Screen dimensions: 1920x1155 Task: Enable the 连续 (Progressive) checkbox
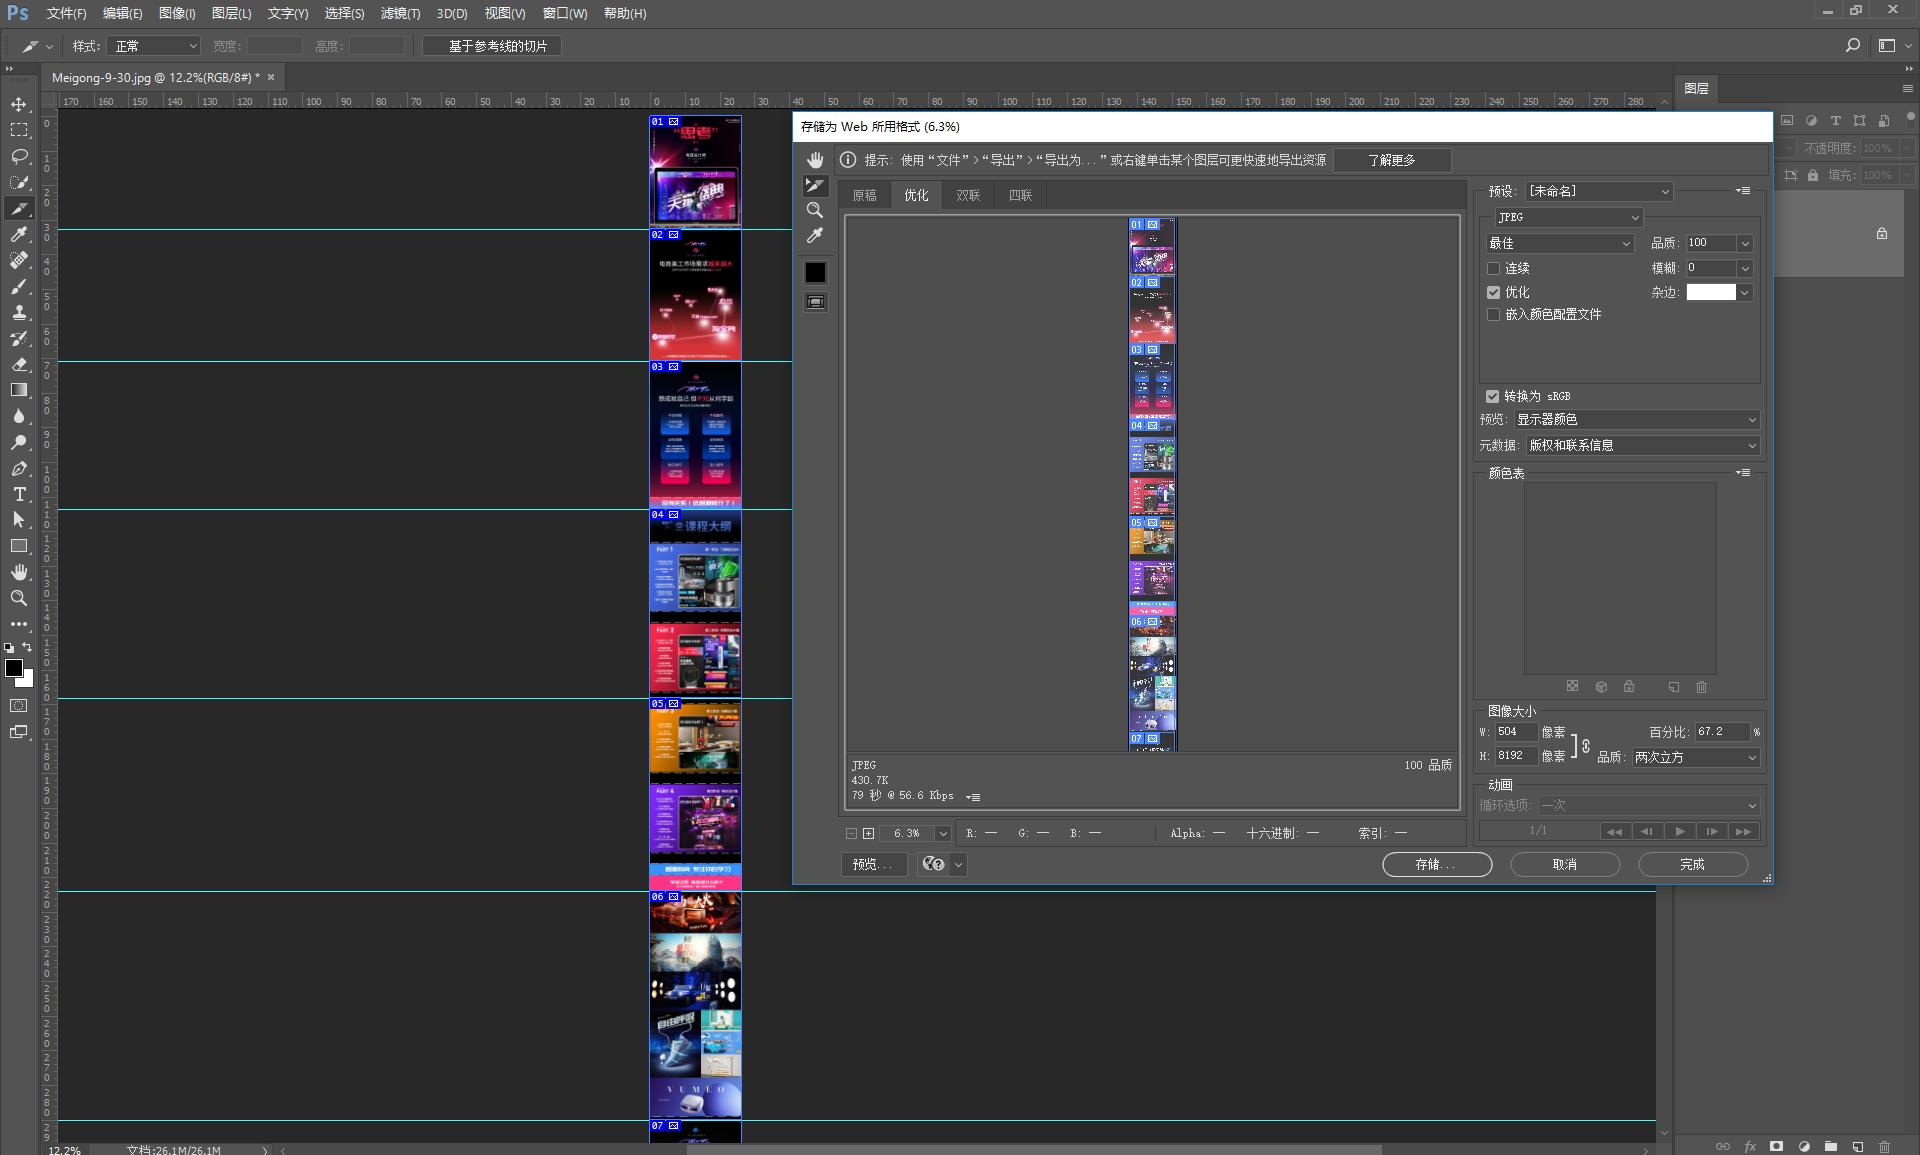tap(1494, 268)
